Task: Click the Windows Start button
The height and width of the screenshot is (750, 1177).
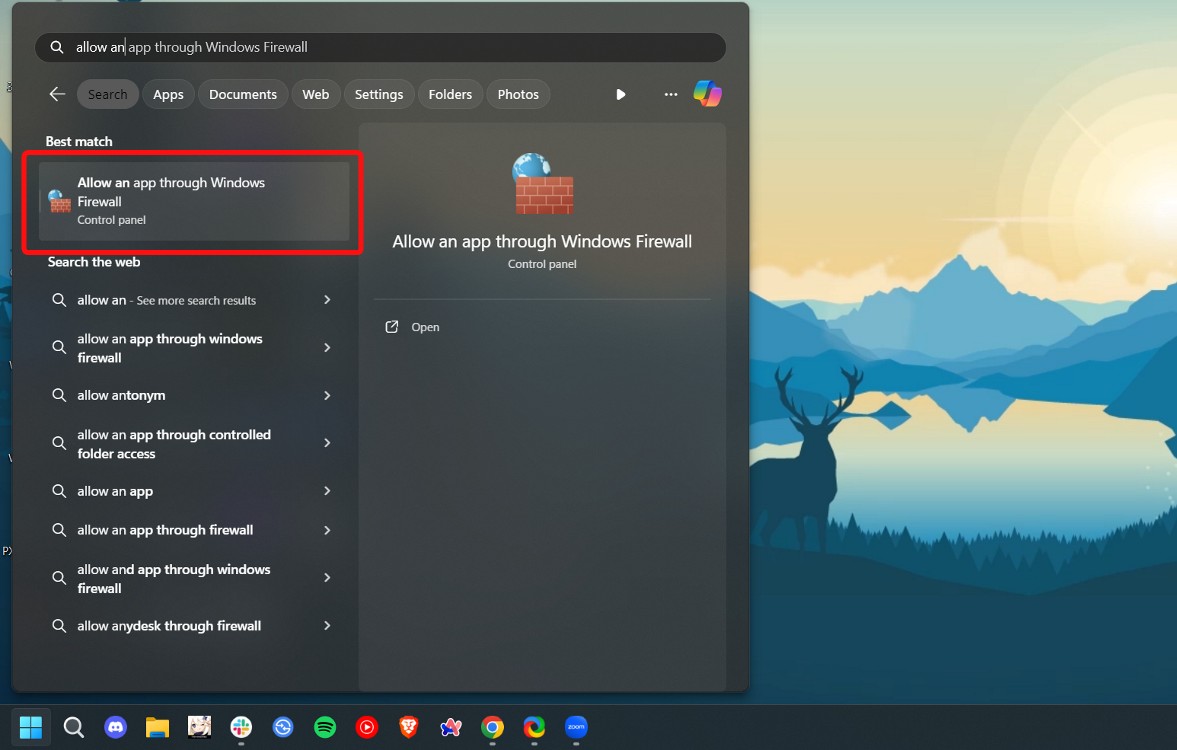Action: coord(31,726)
